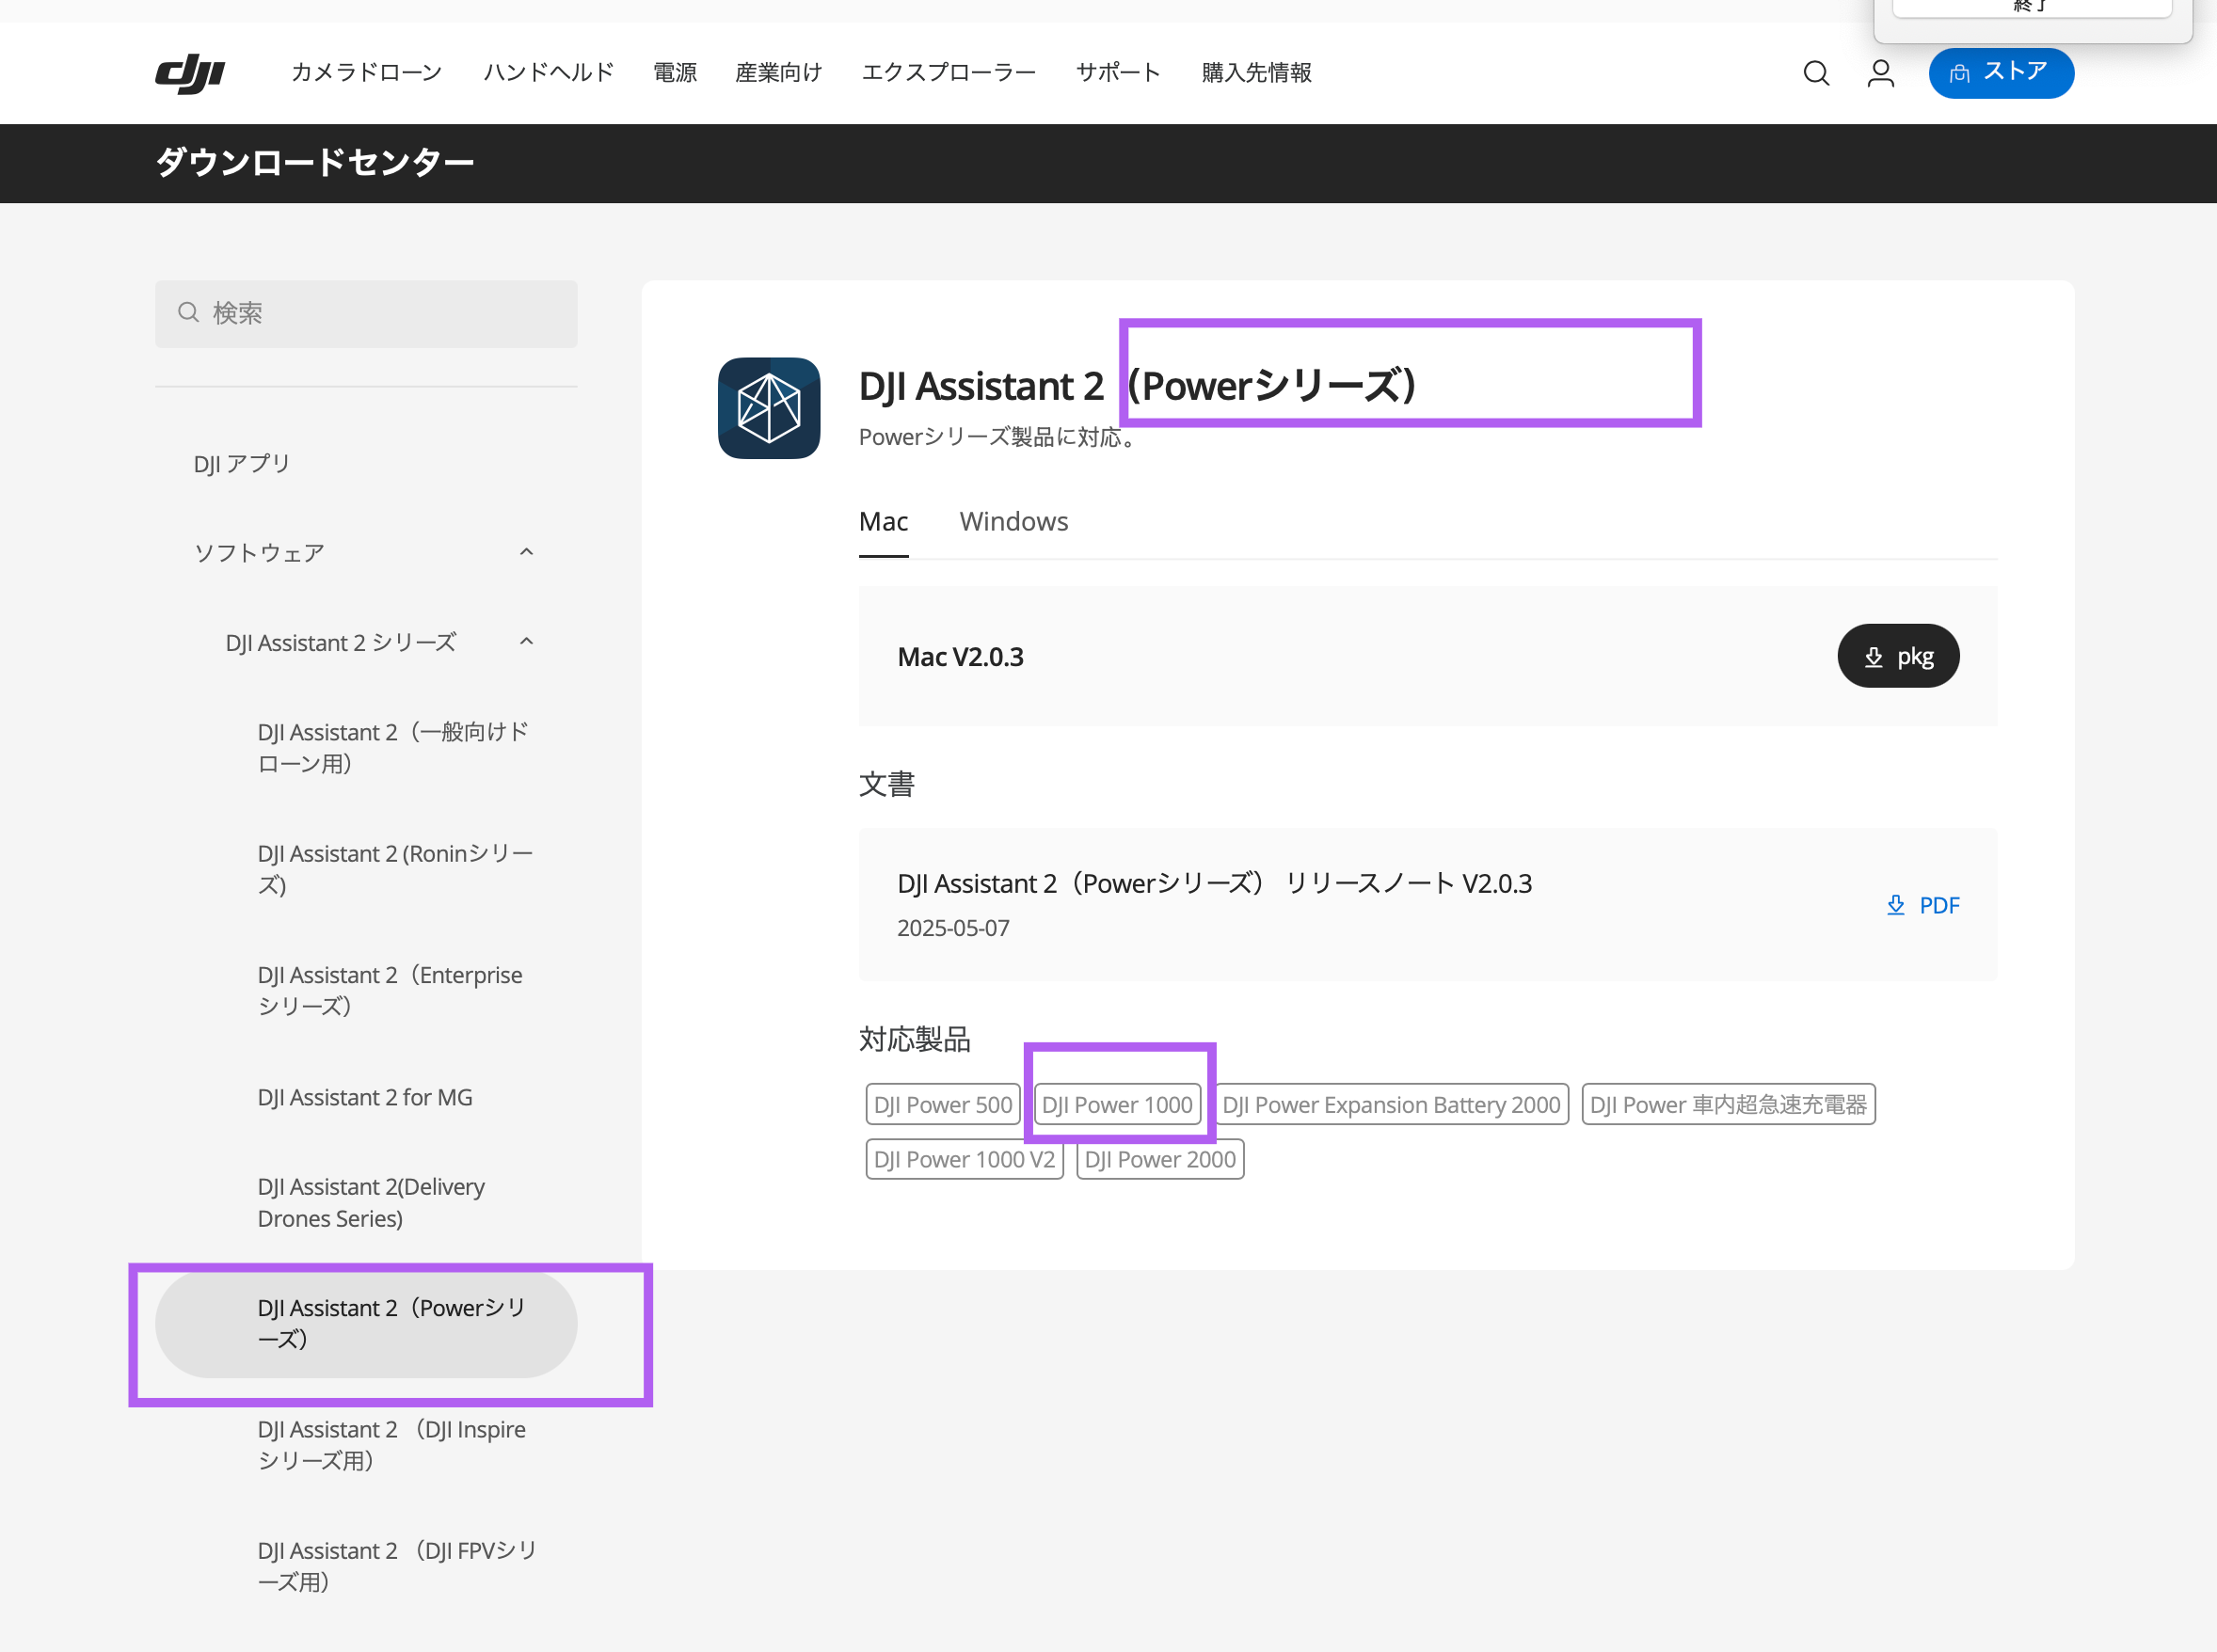Open the 産業向け menu
The width and height of the screenshot is (2217, 1652).
[779, 73]
